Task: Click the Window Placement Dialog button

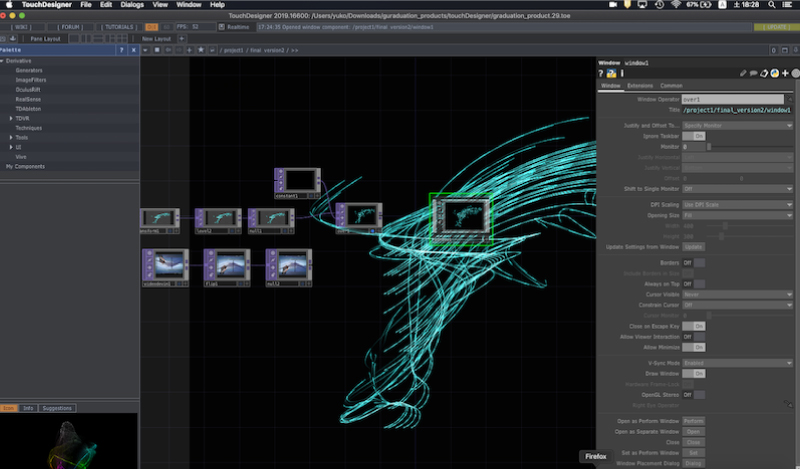Action: [x=693, y=463]
